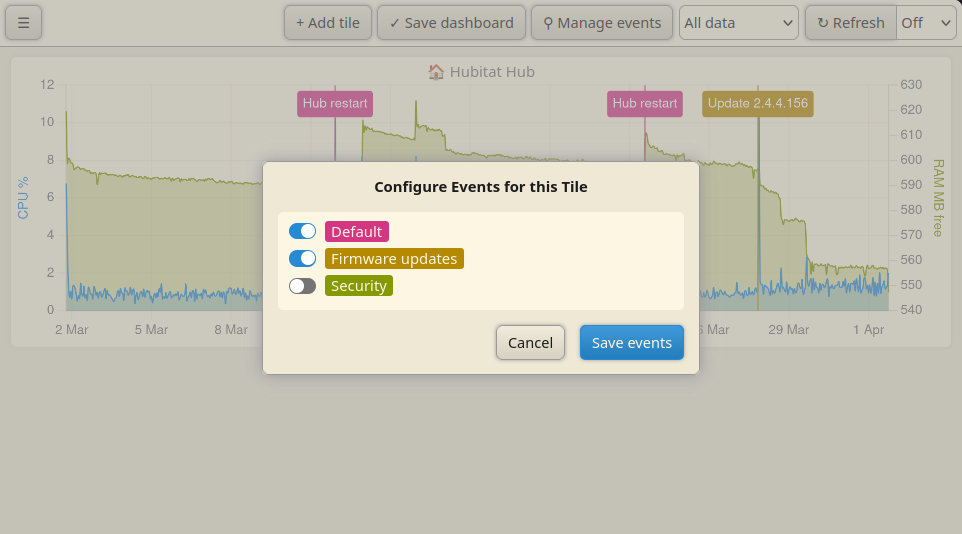Screen dimensions: 962x534
Task: Click the second Hub restart marker
Action: pyautogui.click(x=645, y=104)
